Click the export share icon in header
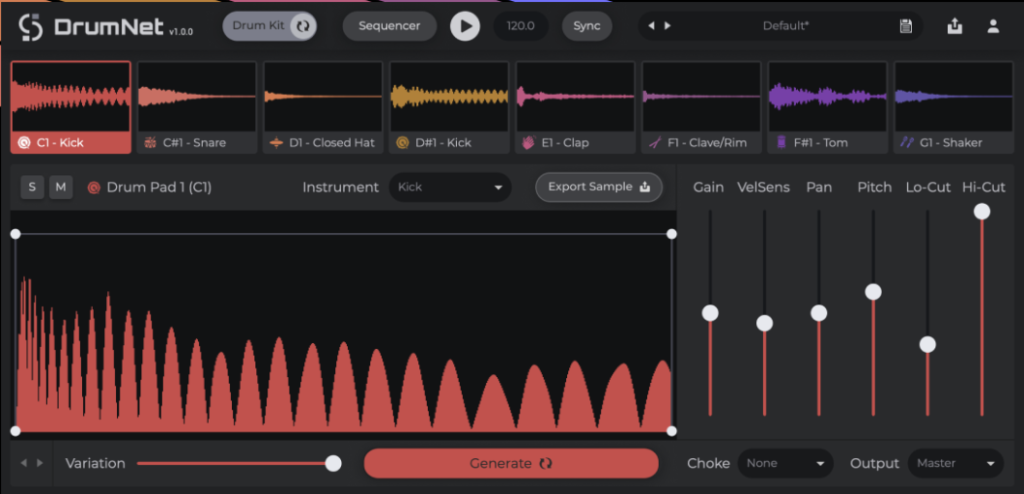The height and width of the screenshot is (494, 1024). 954,26
